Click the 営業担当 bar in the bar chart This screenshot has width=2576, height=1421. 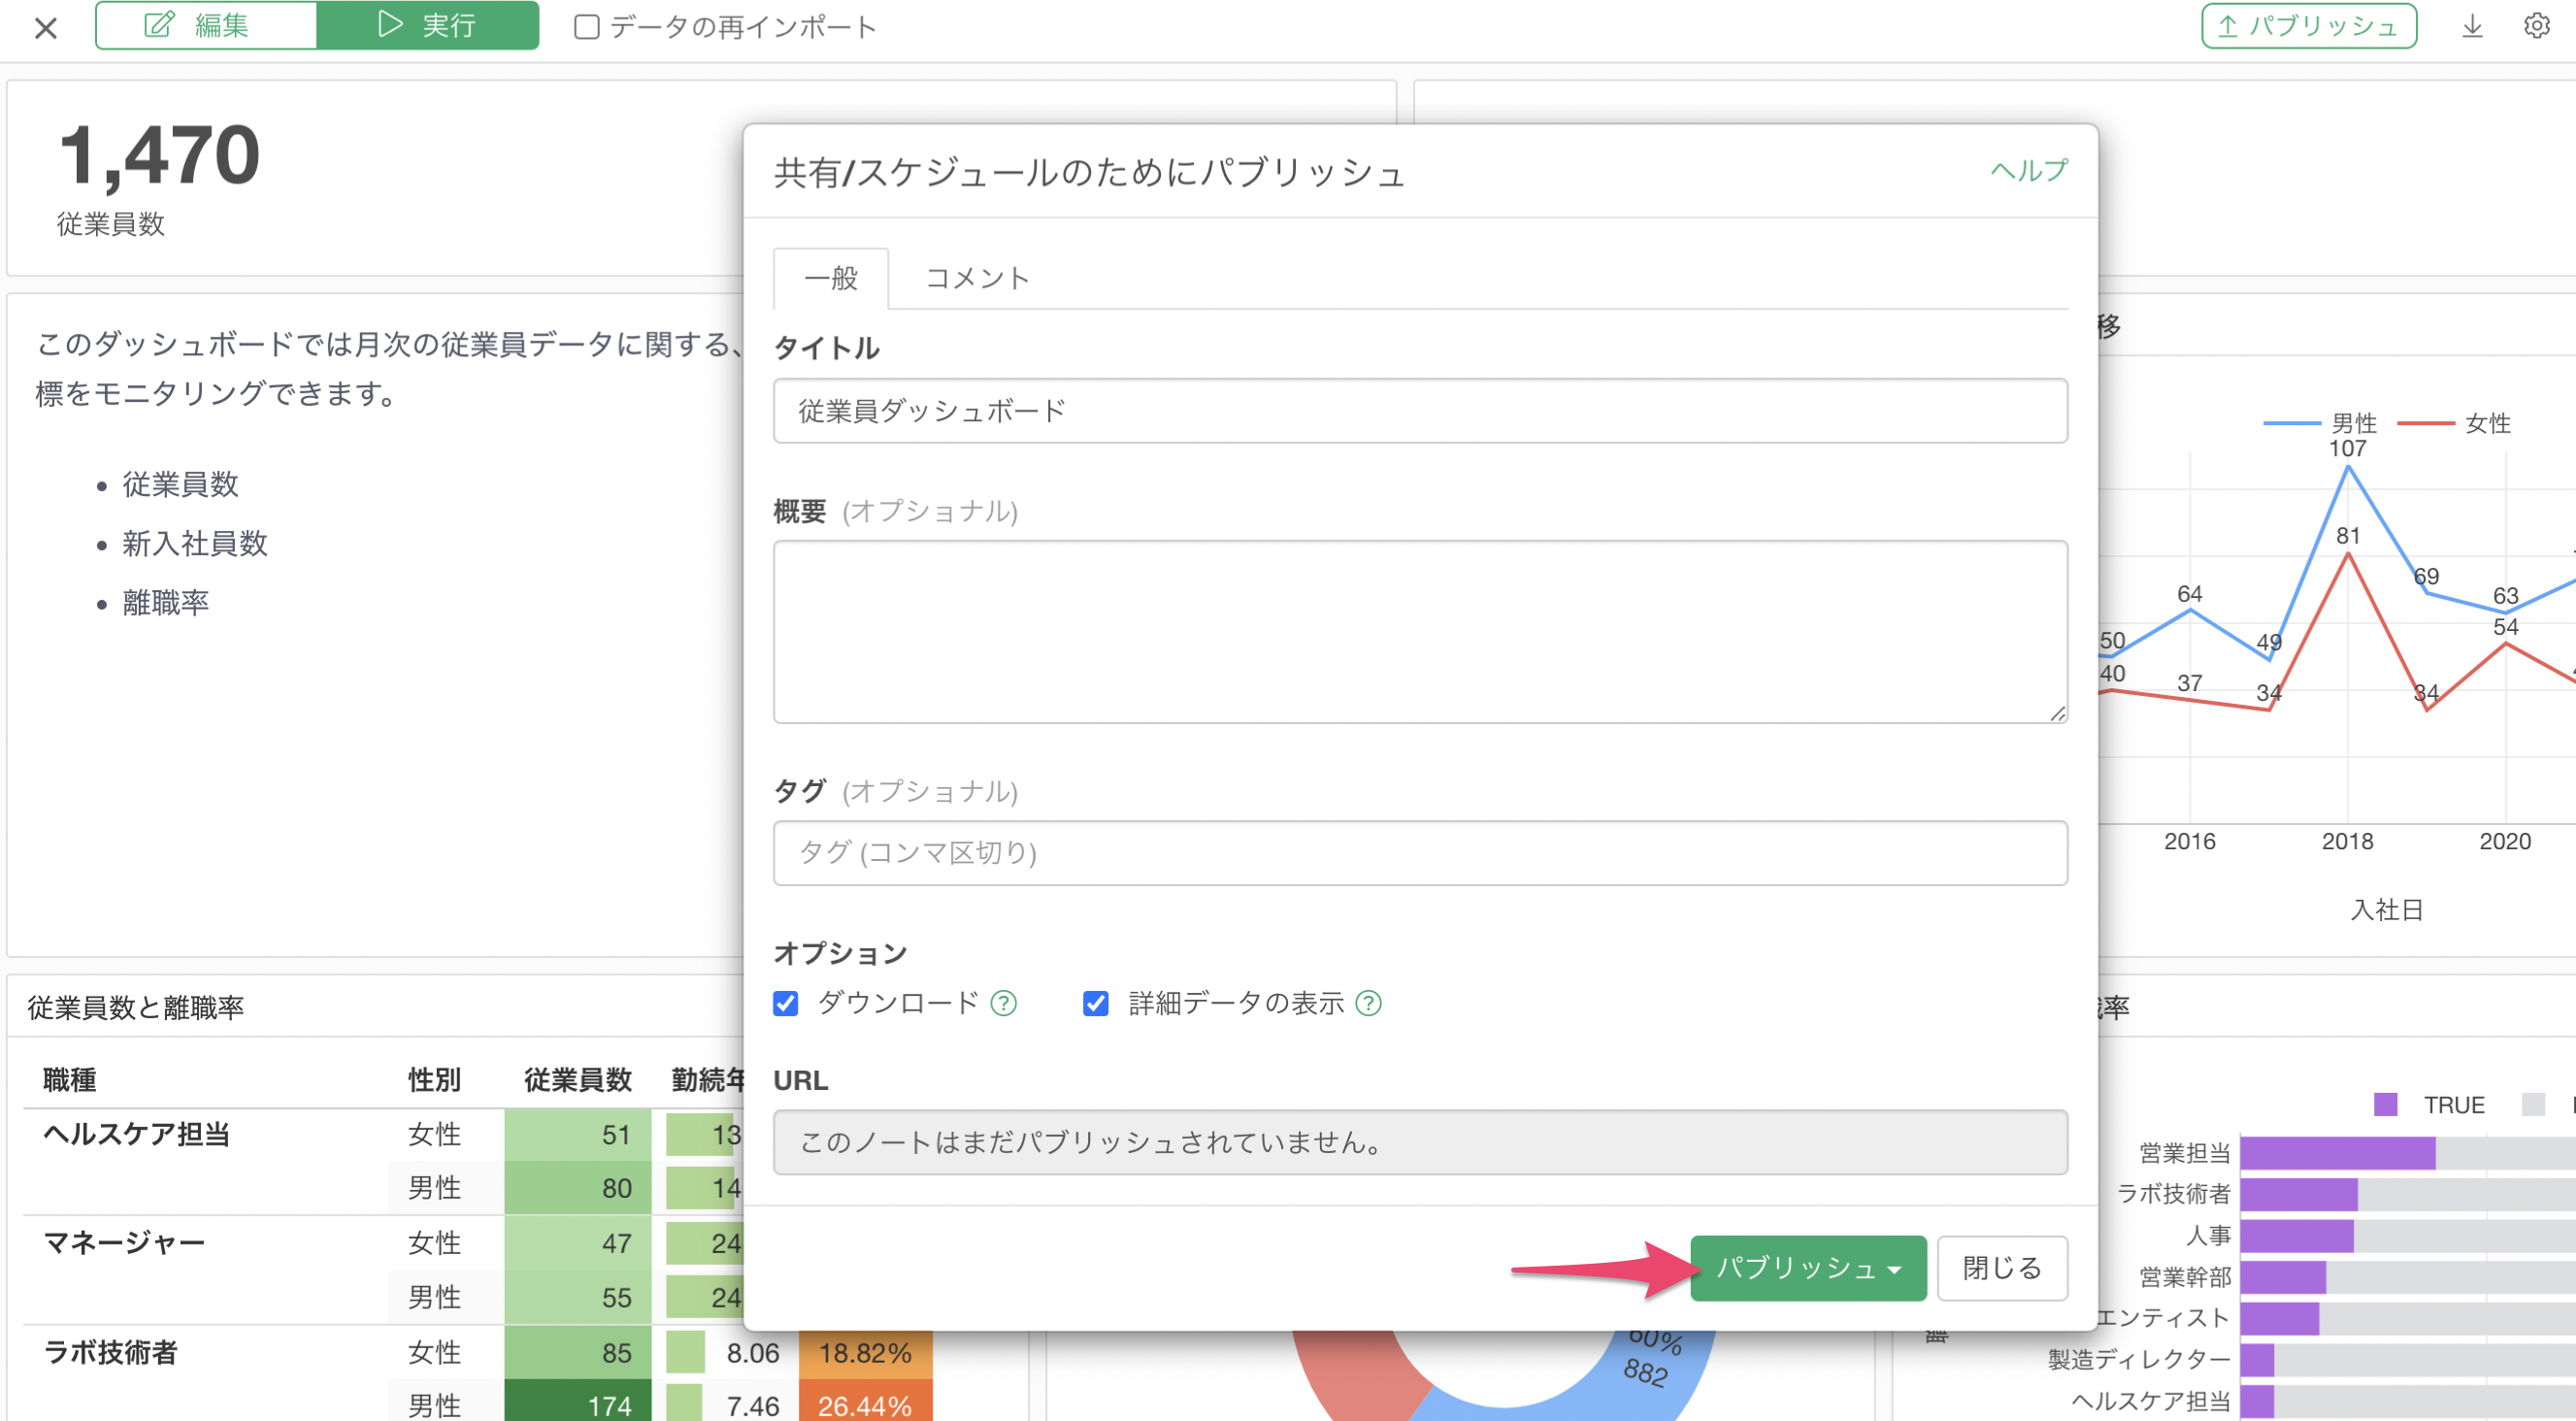(x=2337, y=1153)
